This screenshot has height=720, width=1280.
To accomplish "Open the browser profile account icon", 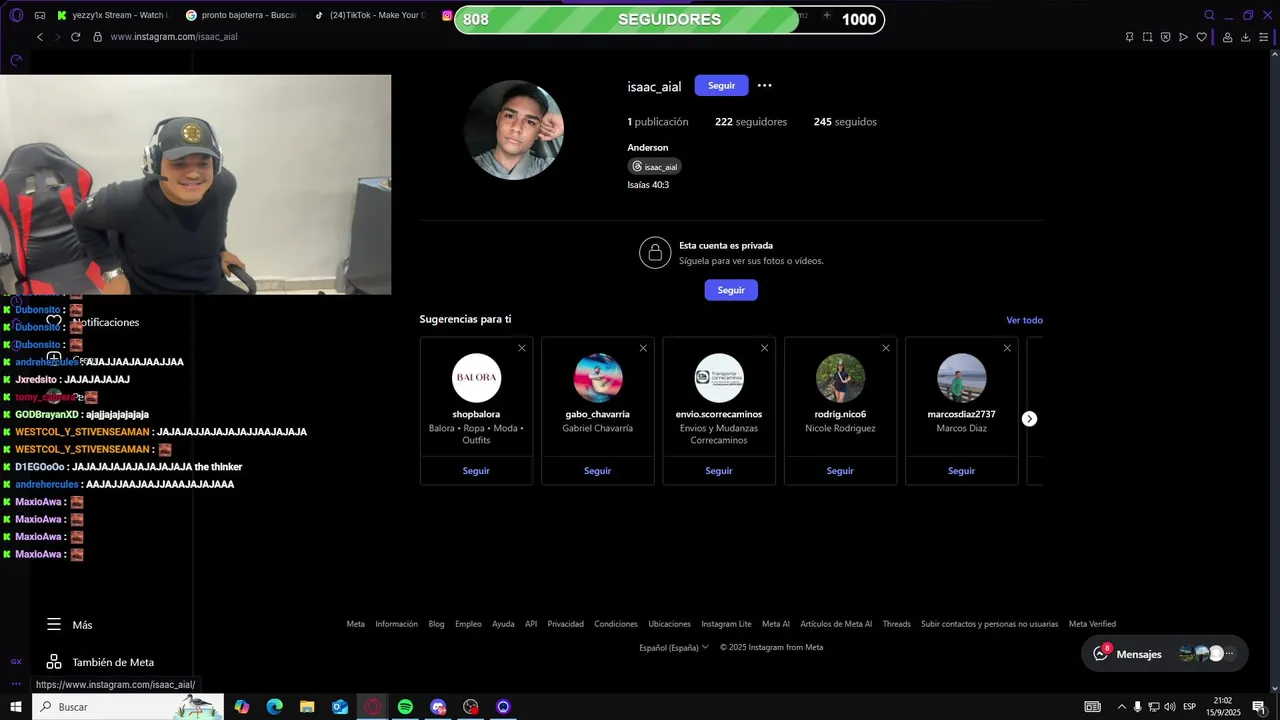I will tap(1227, 37).
